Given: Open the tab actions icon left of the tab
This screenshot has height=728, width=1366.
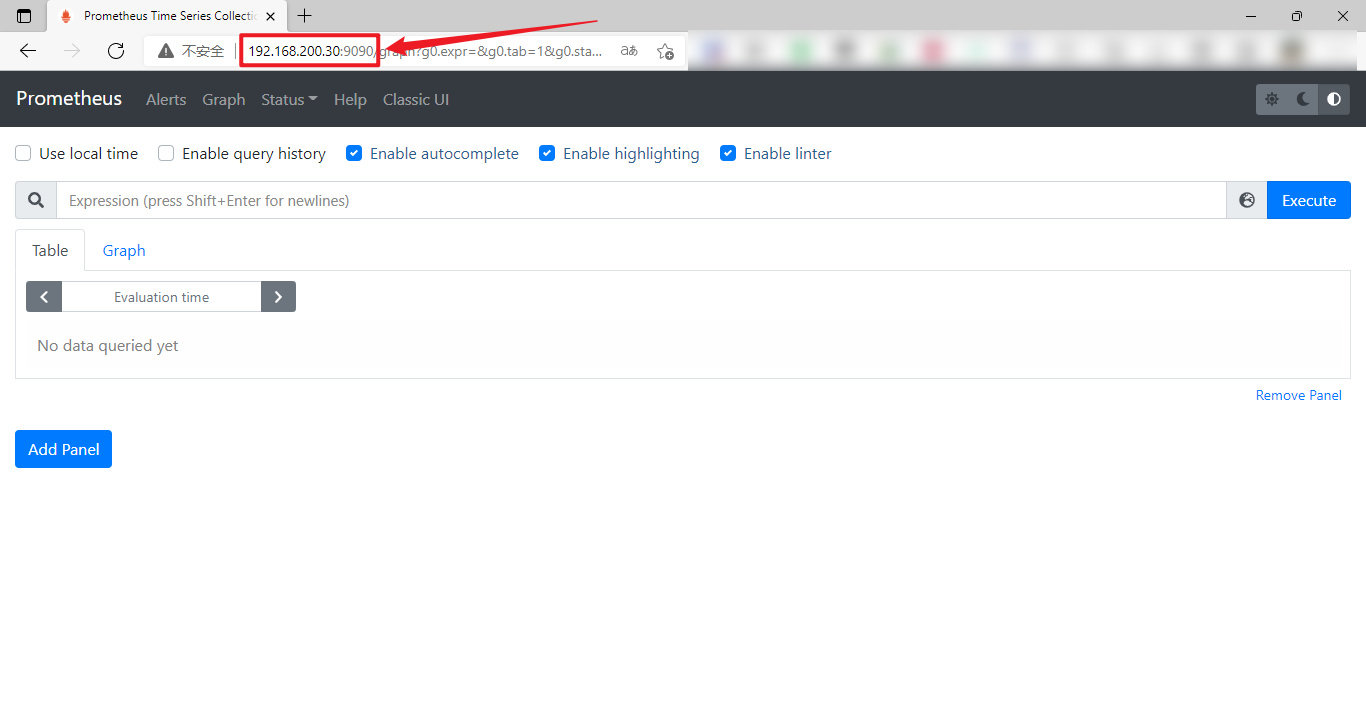Looking at the screenshot, I should point(24,16).
